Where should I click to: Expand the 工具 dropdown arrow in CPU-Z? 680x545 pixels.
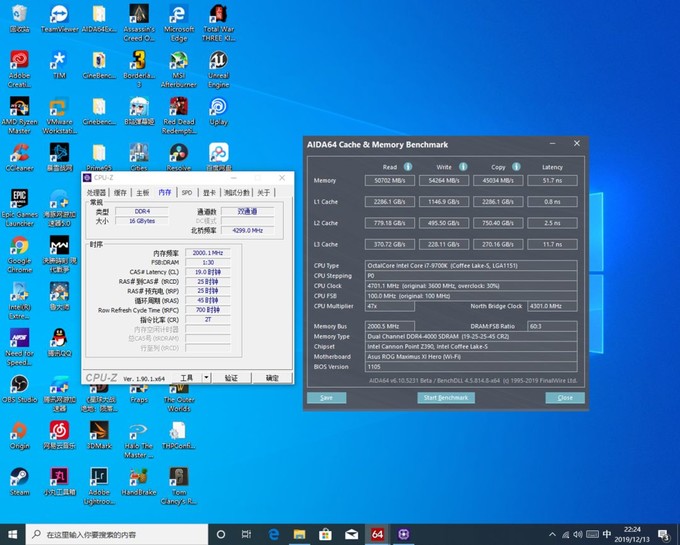206,378
